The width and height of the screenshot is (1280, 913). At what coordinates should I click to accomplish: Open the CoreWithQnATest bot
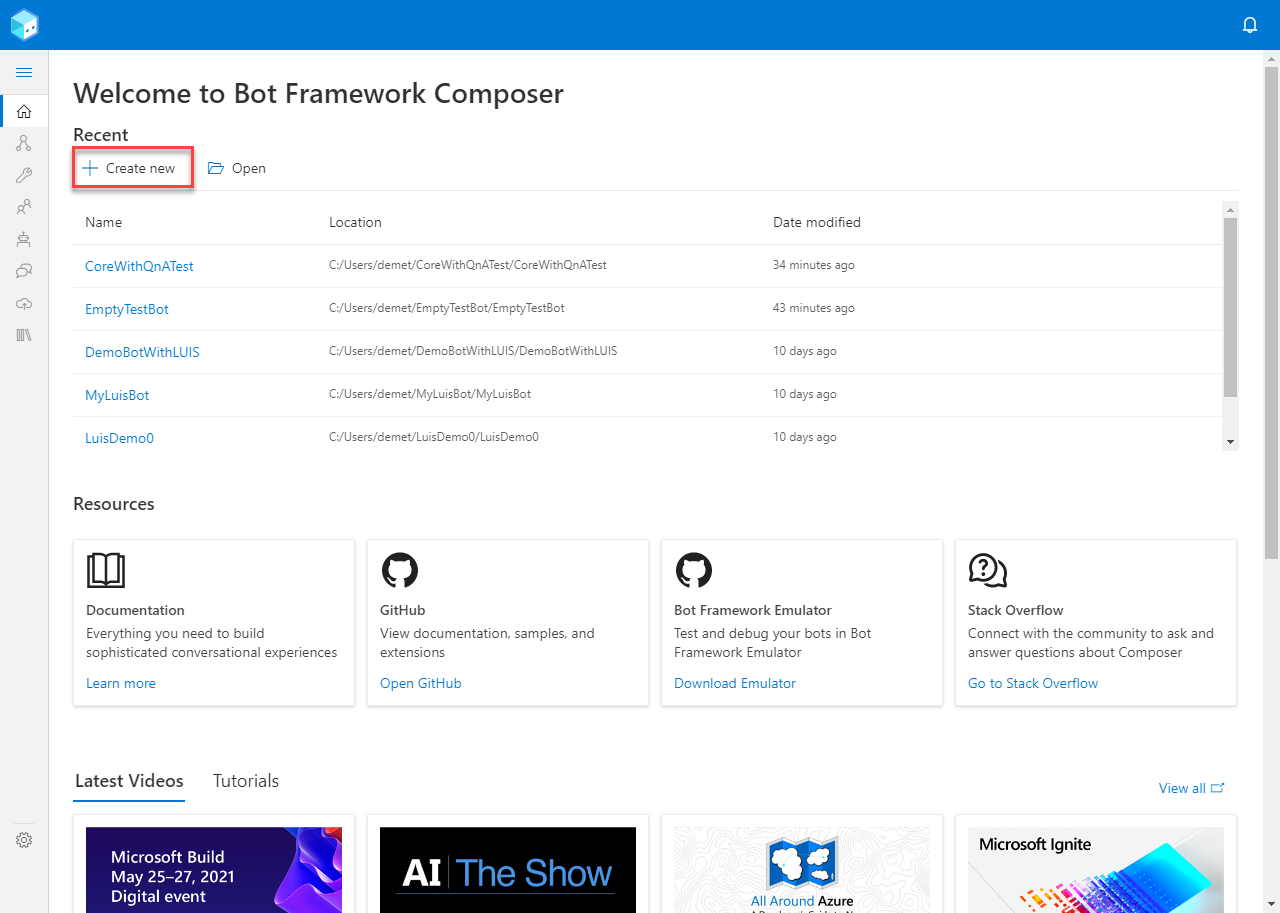click(x=139, y=266)
